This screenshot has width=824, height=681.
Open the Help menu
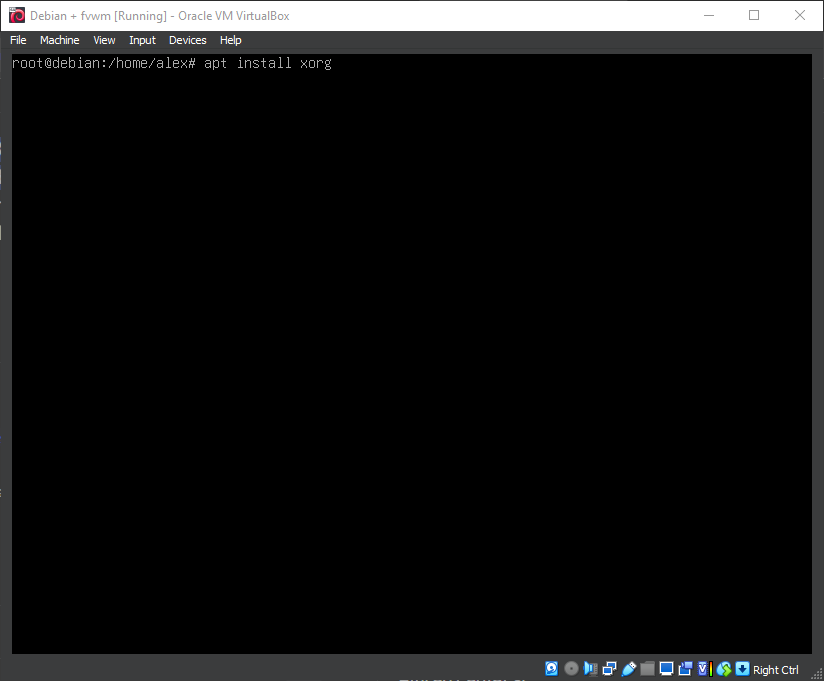[230, 40]
